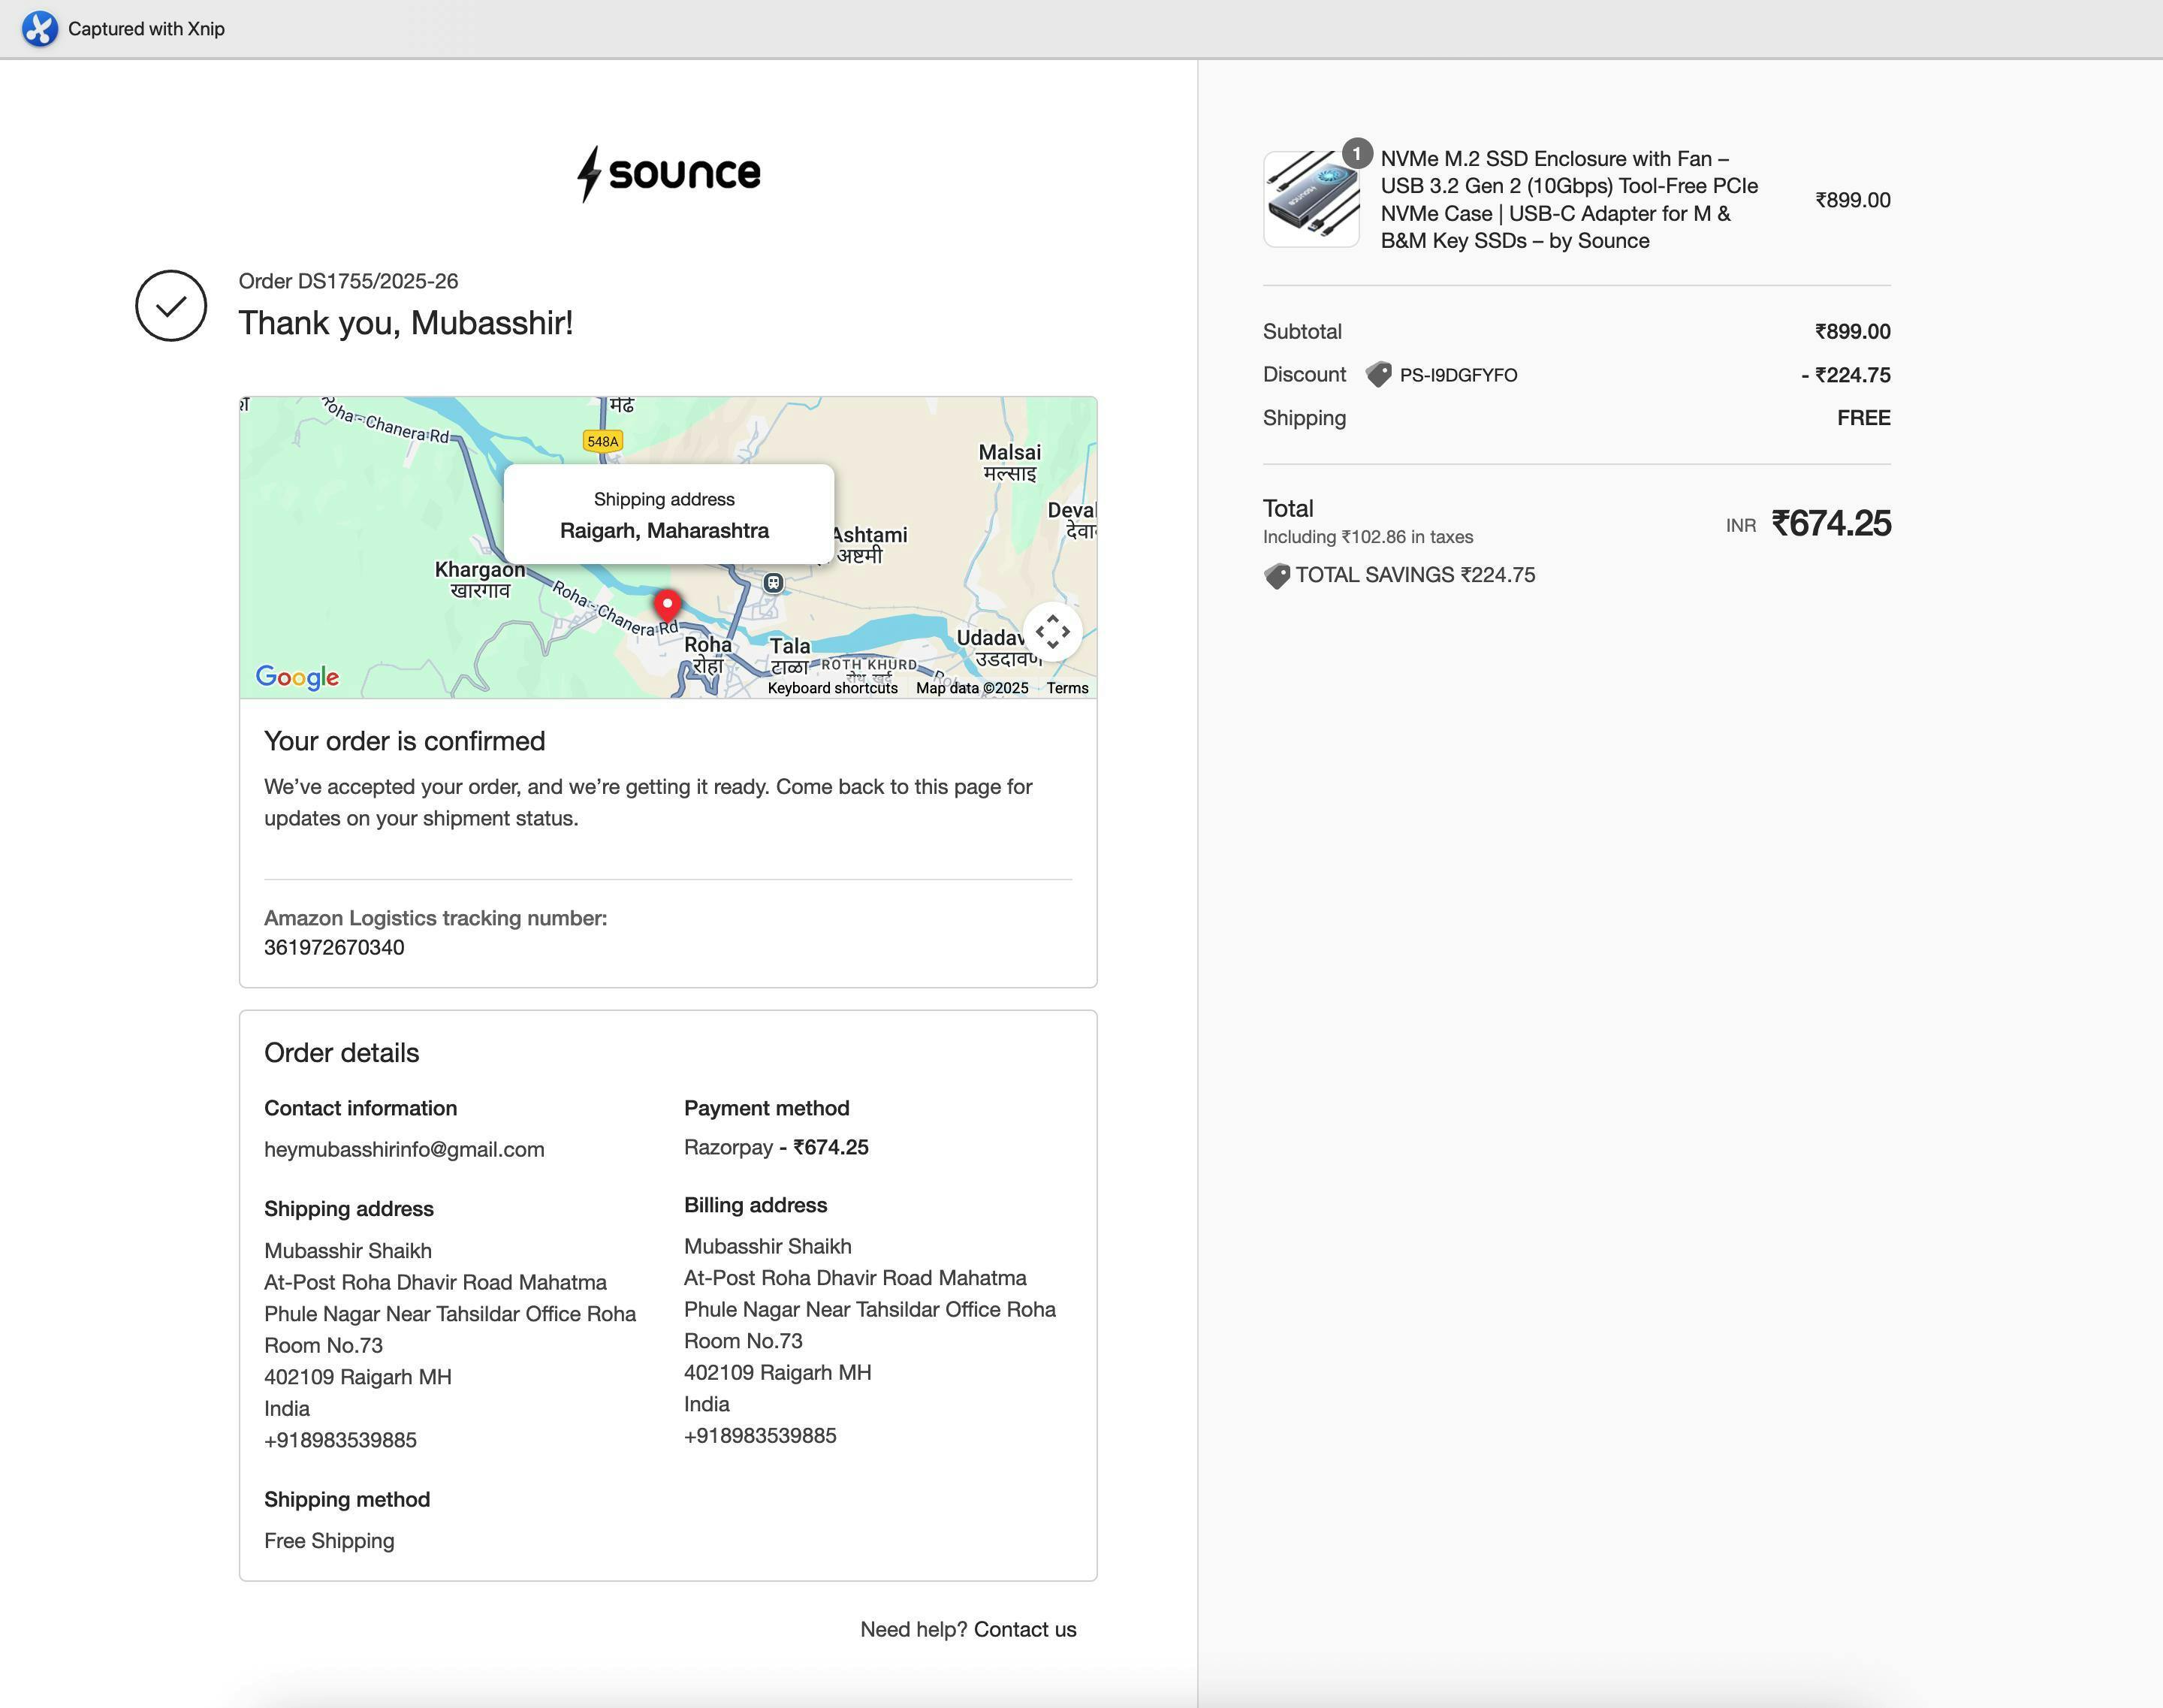Click the Captured with Xnip title text
Image resolution: width=2163 pixels, height=1708 pixels.
pyautogui.click(x=146, y=29)
